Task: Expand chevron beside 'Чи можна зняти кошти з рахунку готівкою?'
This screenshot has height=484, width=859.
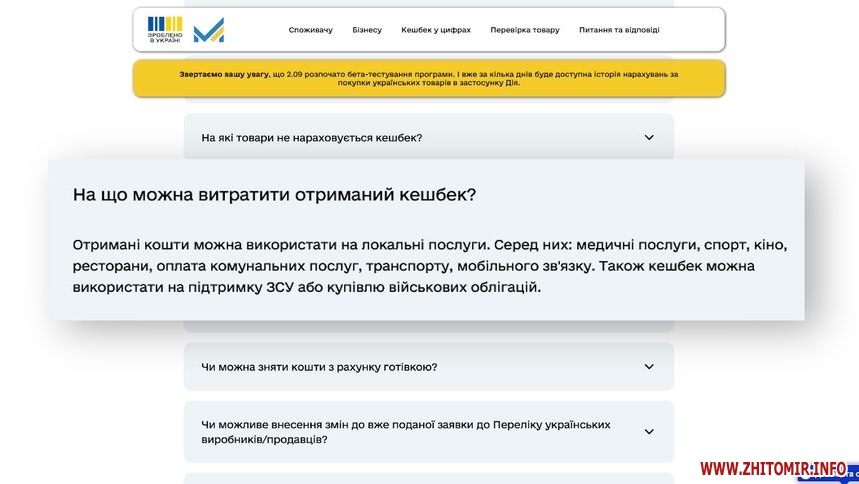Action: pyautogui.click(x=649, y=367)
